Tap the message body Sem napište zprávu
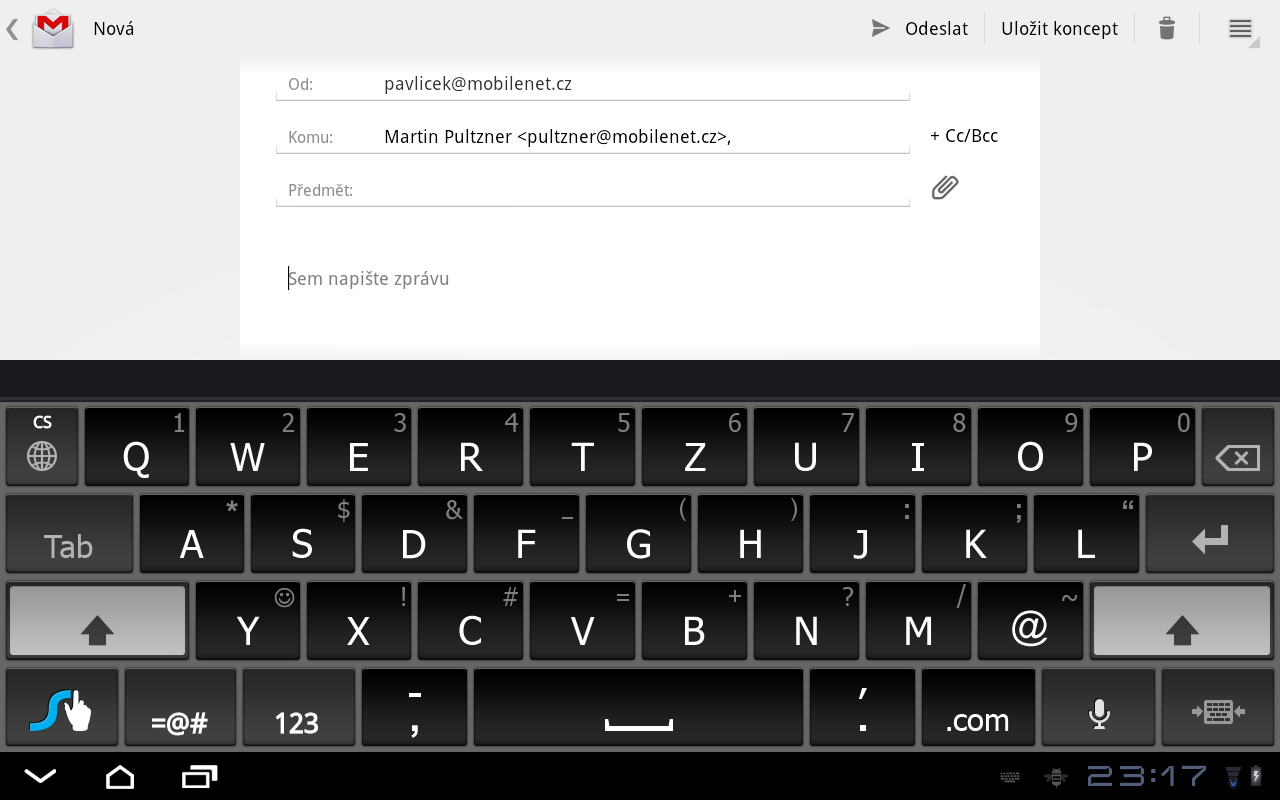 point(369,279)
